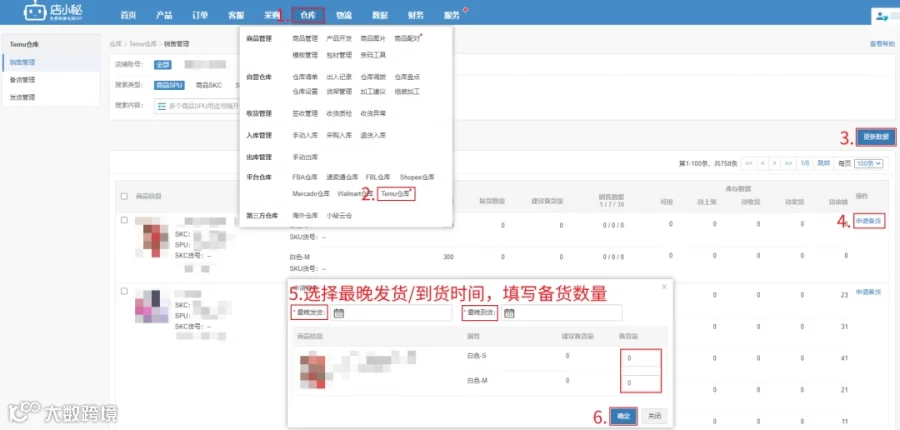Open calendar icon for 最晚到货 date
Viewport: 900px width, 430px height.
click(509, 313)
